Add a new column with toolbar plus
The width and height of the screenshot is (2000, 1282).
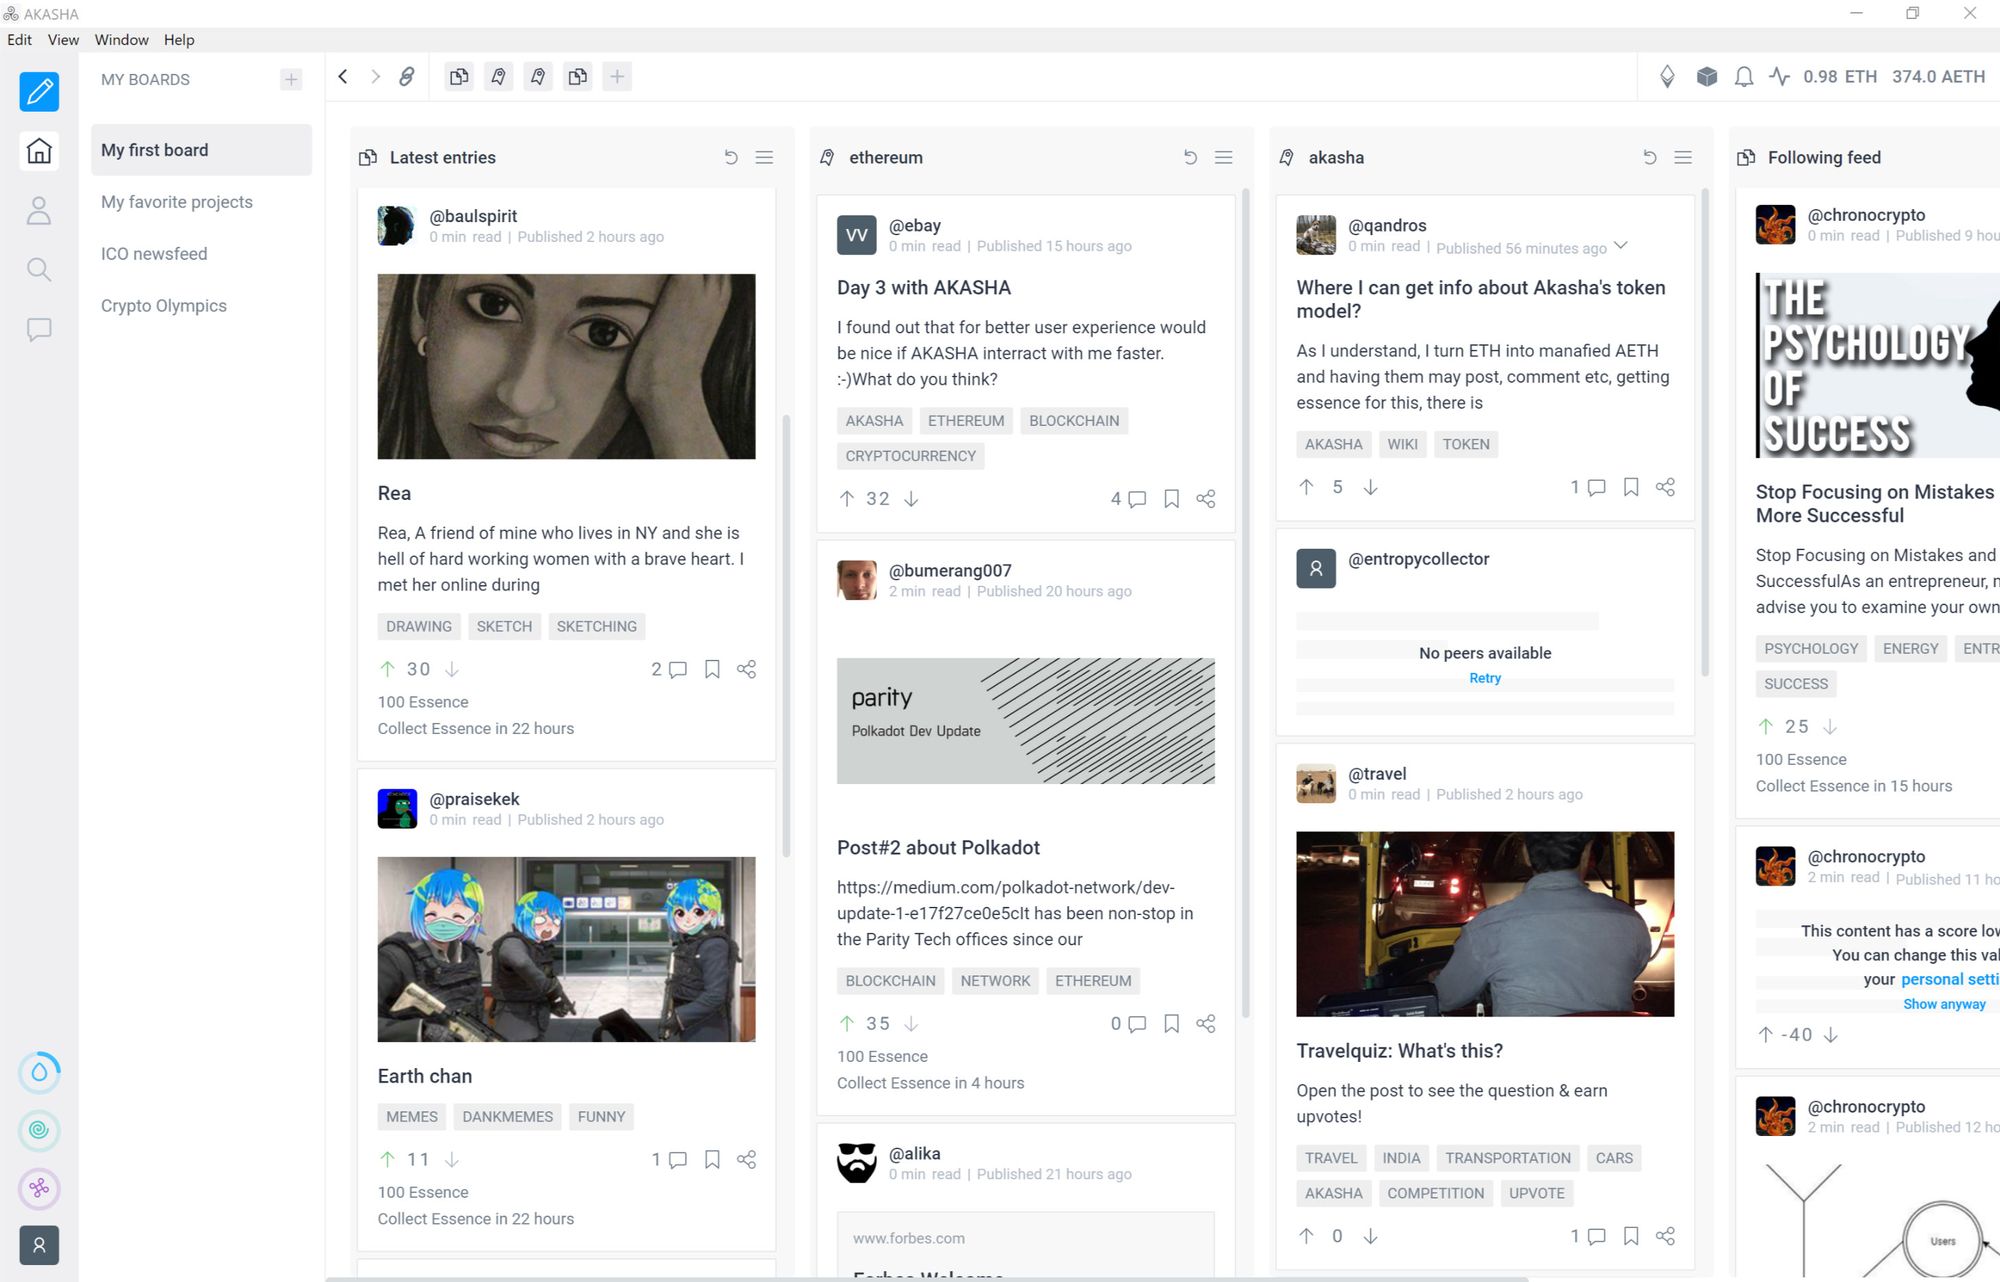point(617,77)
